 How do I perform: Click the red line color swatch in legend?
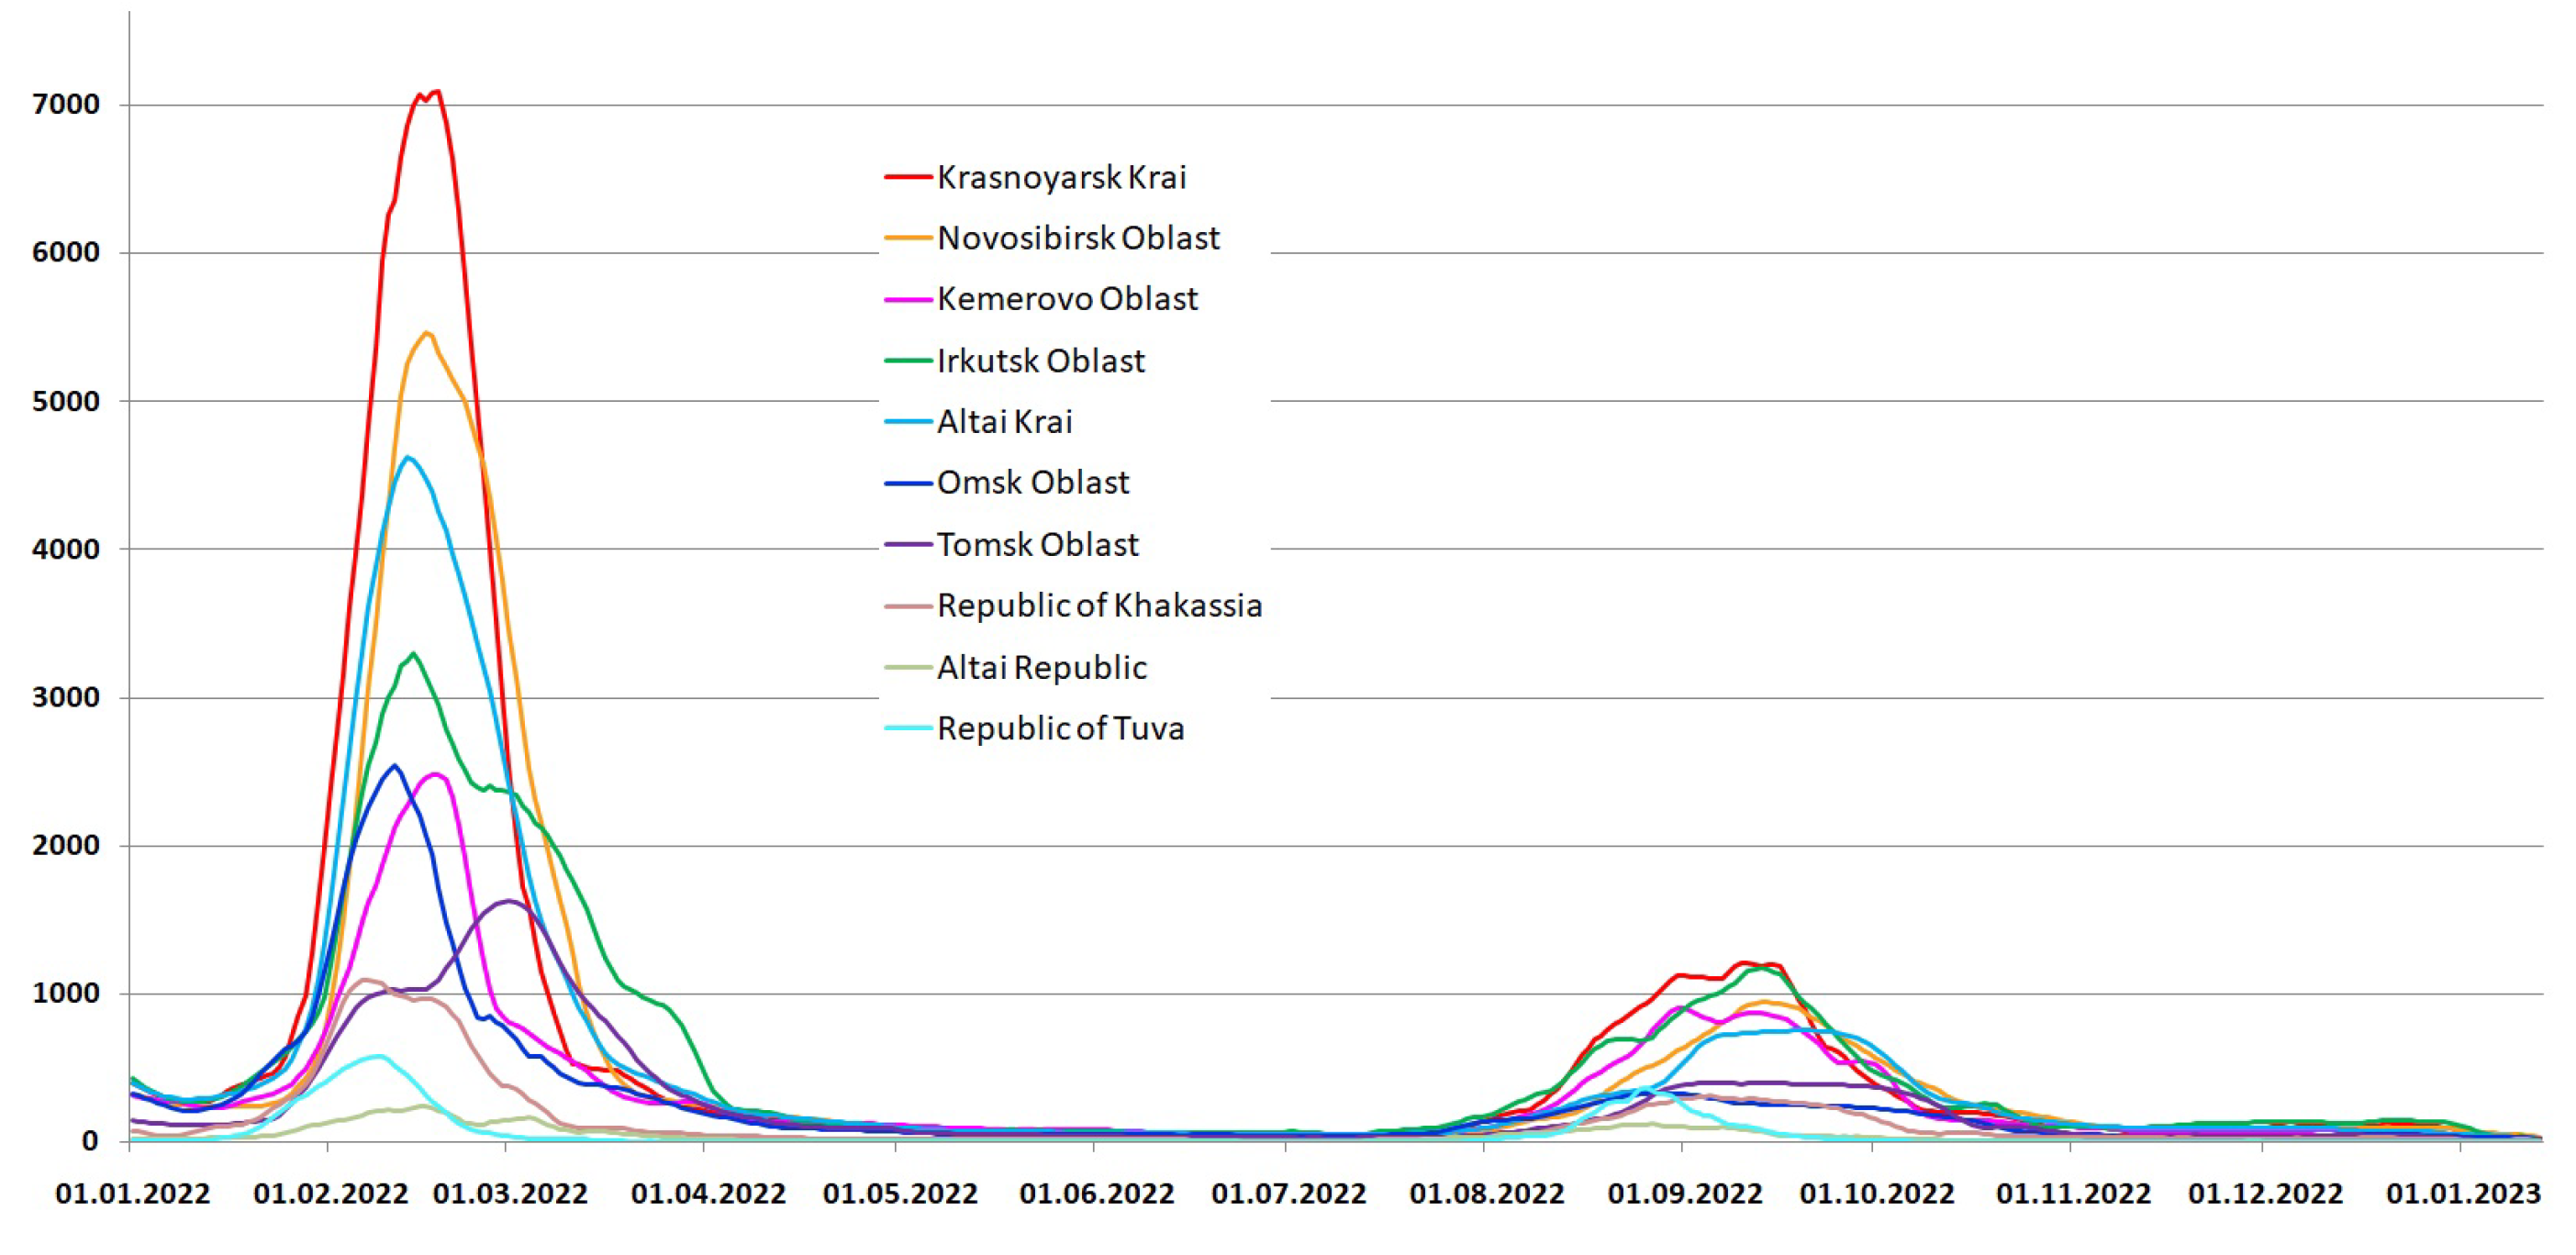coord(908,177)
